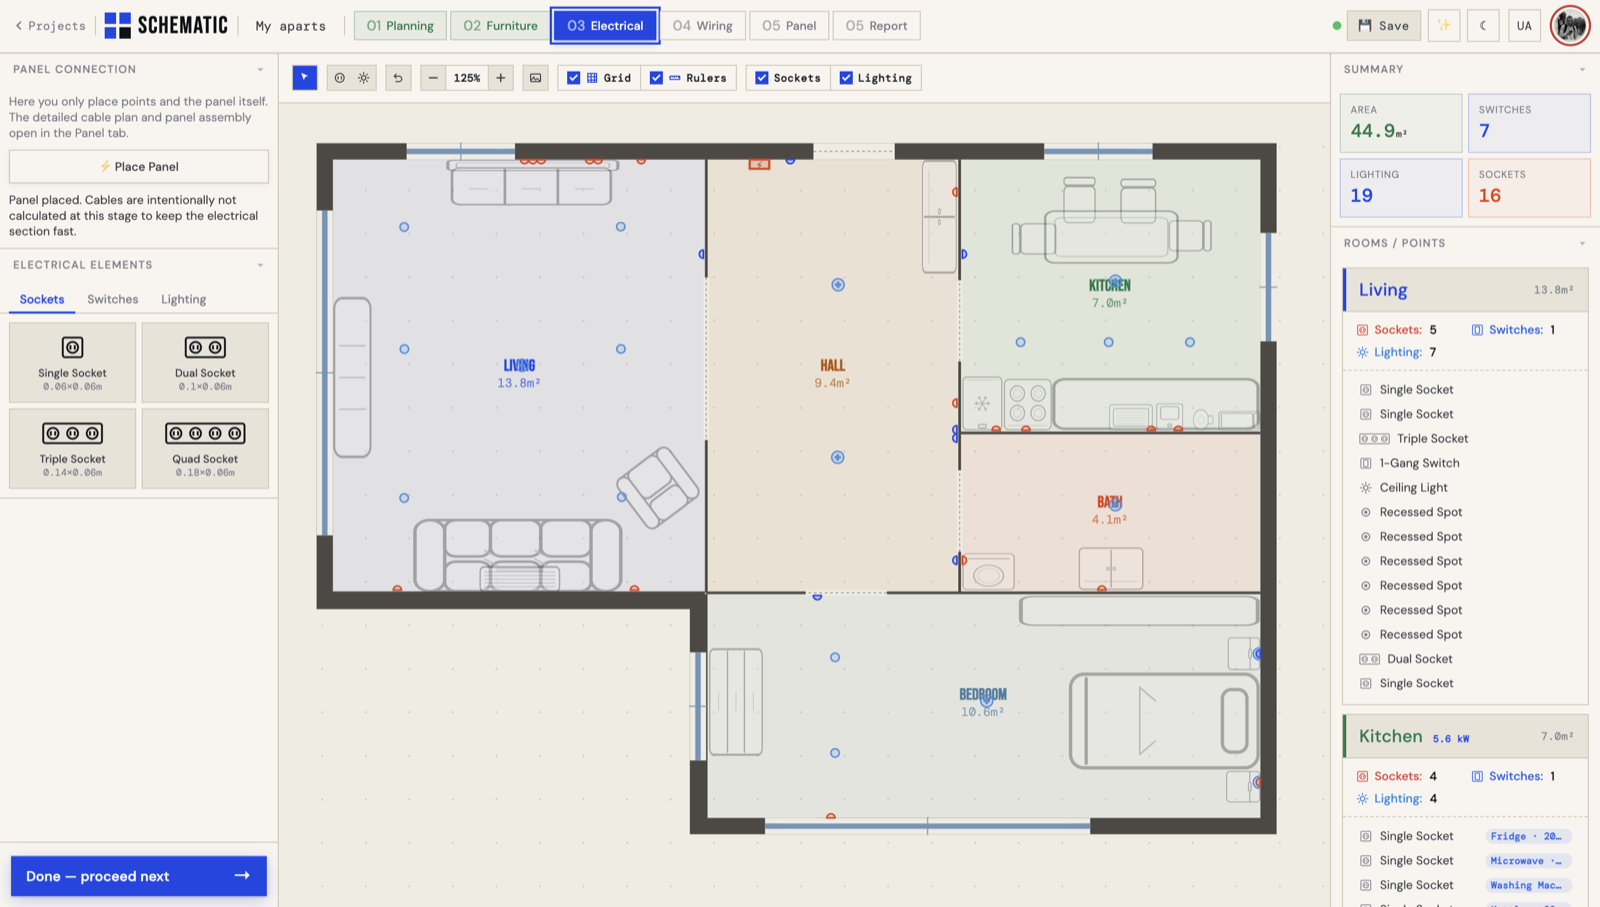Click the socket placement tool icon

(340, 78)
